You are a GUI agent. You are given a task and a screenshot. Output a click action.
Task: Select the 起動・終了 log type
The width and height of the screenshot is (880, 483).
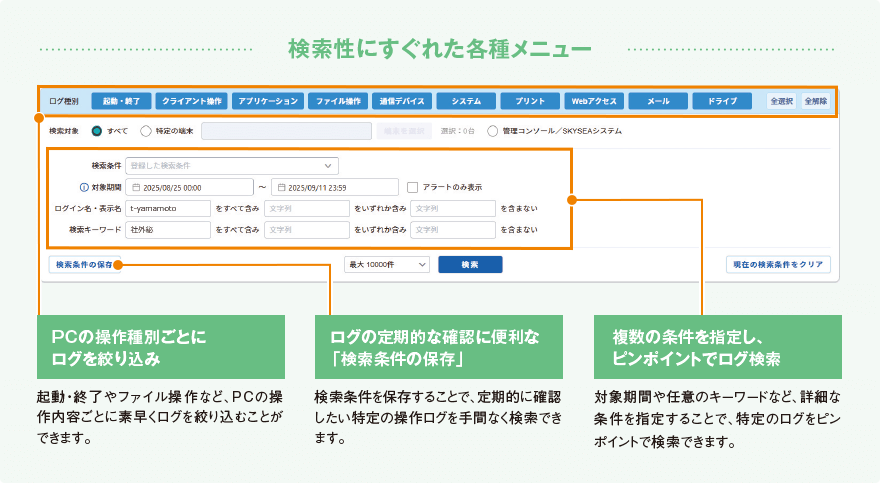pos(121,101)
